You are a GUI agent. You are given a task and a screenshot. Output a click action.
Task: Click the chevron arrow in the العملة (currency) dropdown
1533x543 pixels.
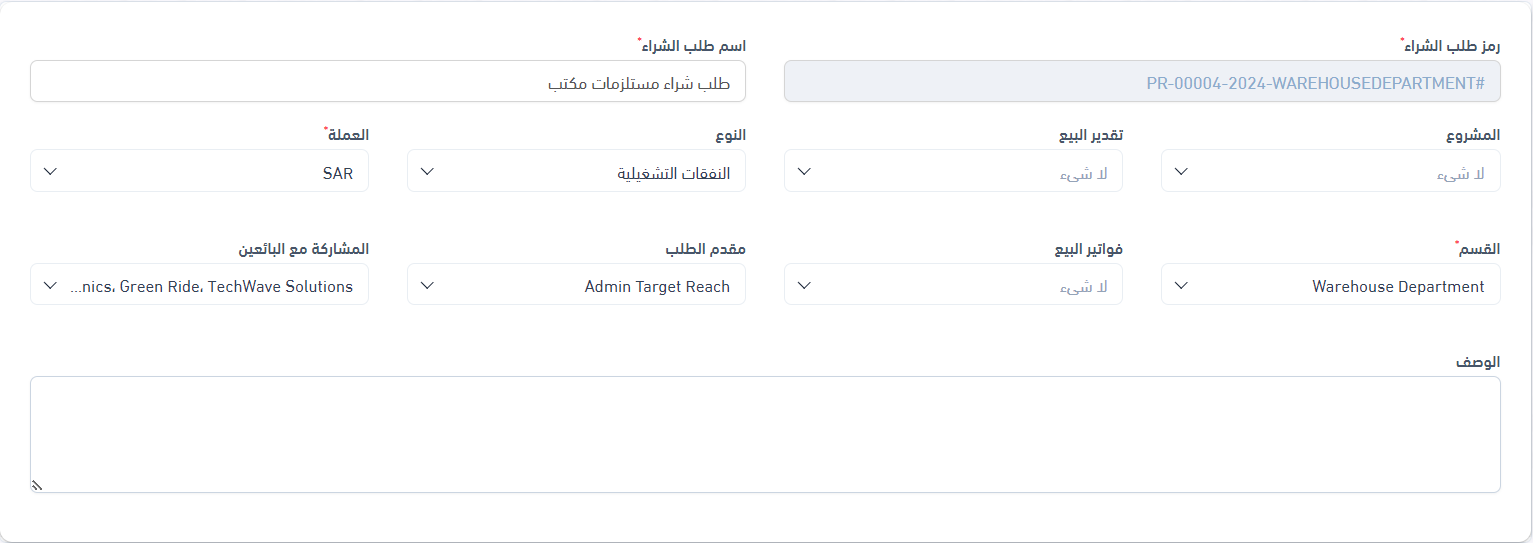tap(51, 172)
